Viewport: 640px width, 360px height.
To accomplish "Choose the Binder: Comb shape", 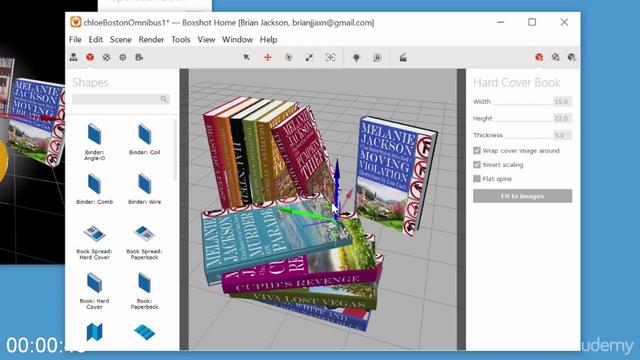I will click(94, 189).
